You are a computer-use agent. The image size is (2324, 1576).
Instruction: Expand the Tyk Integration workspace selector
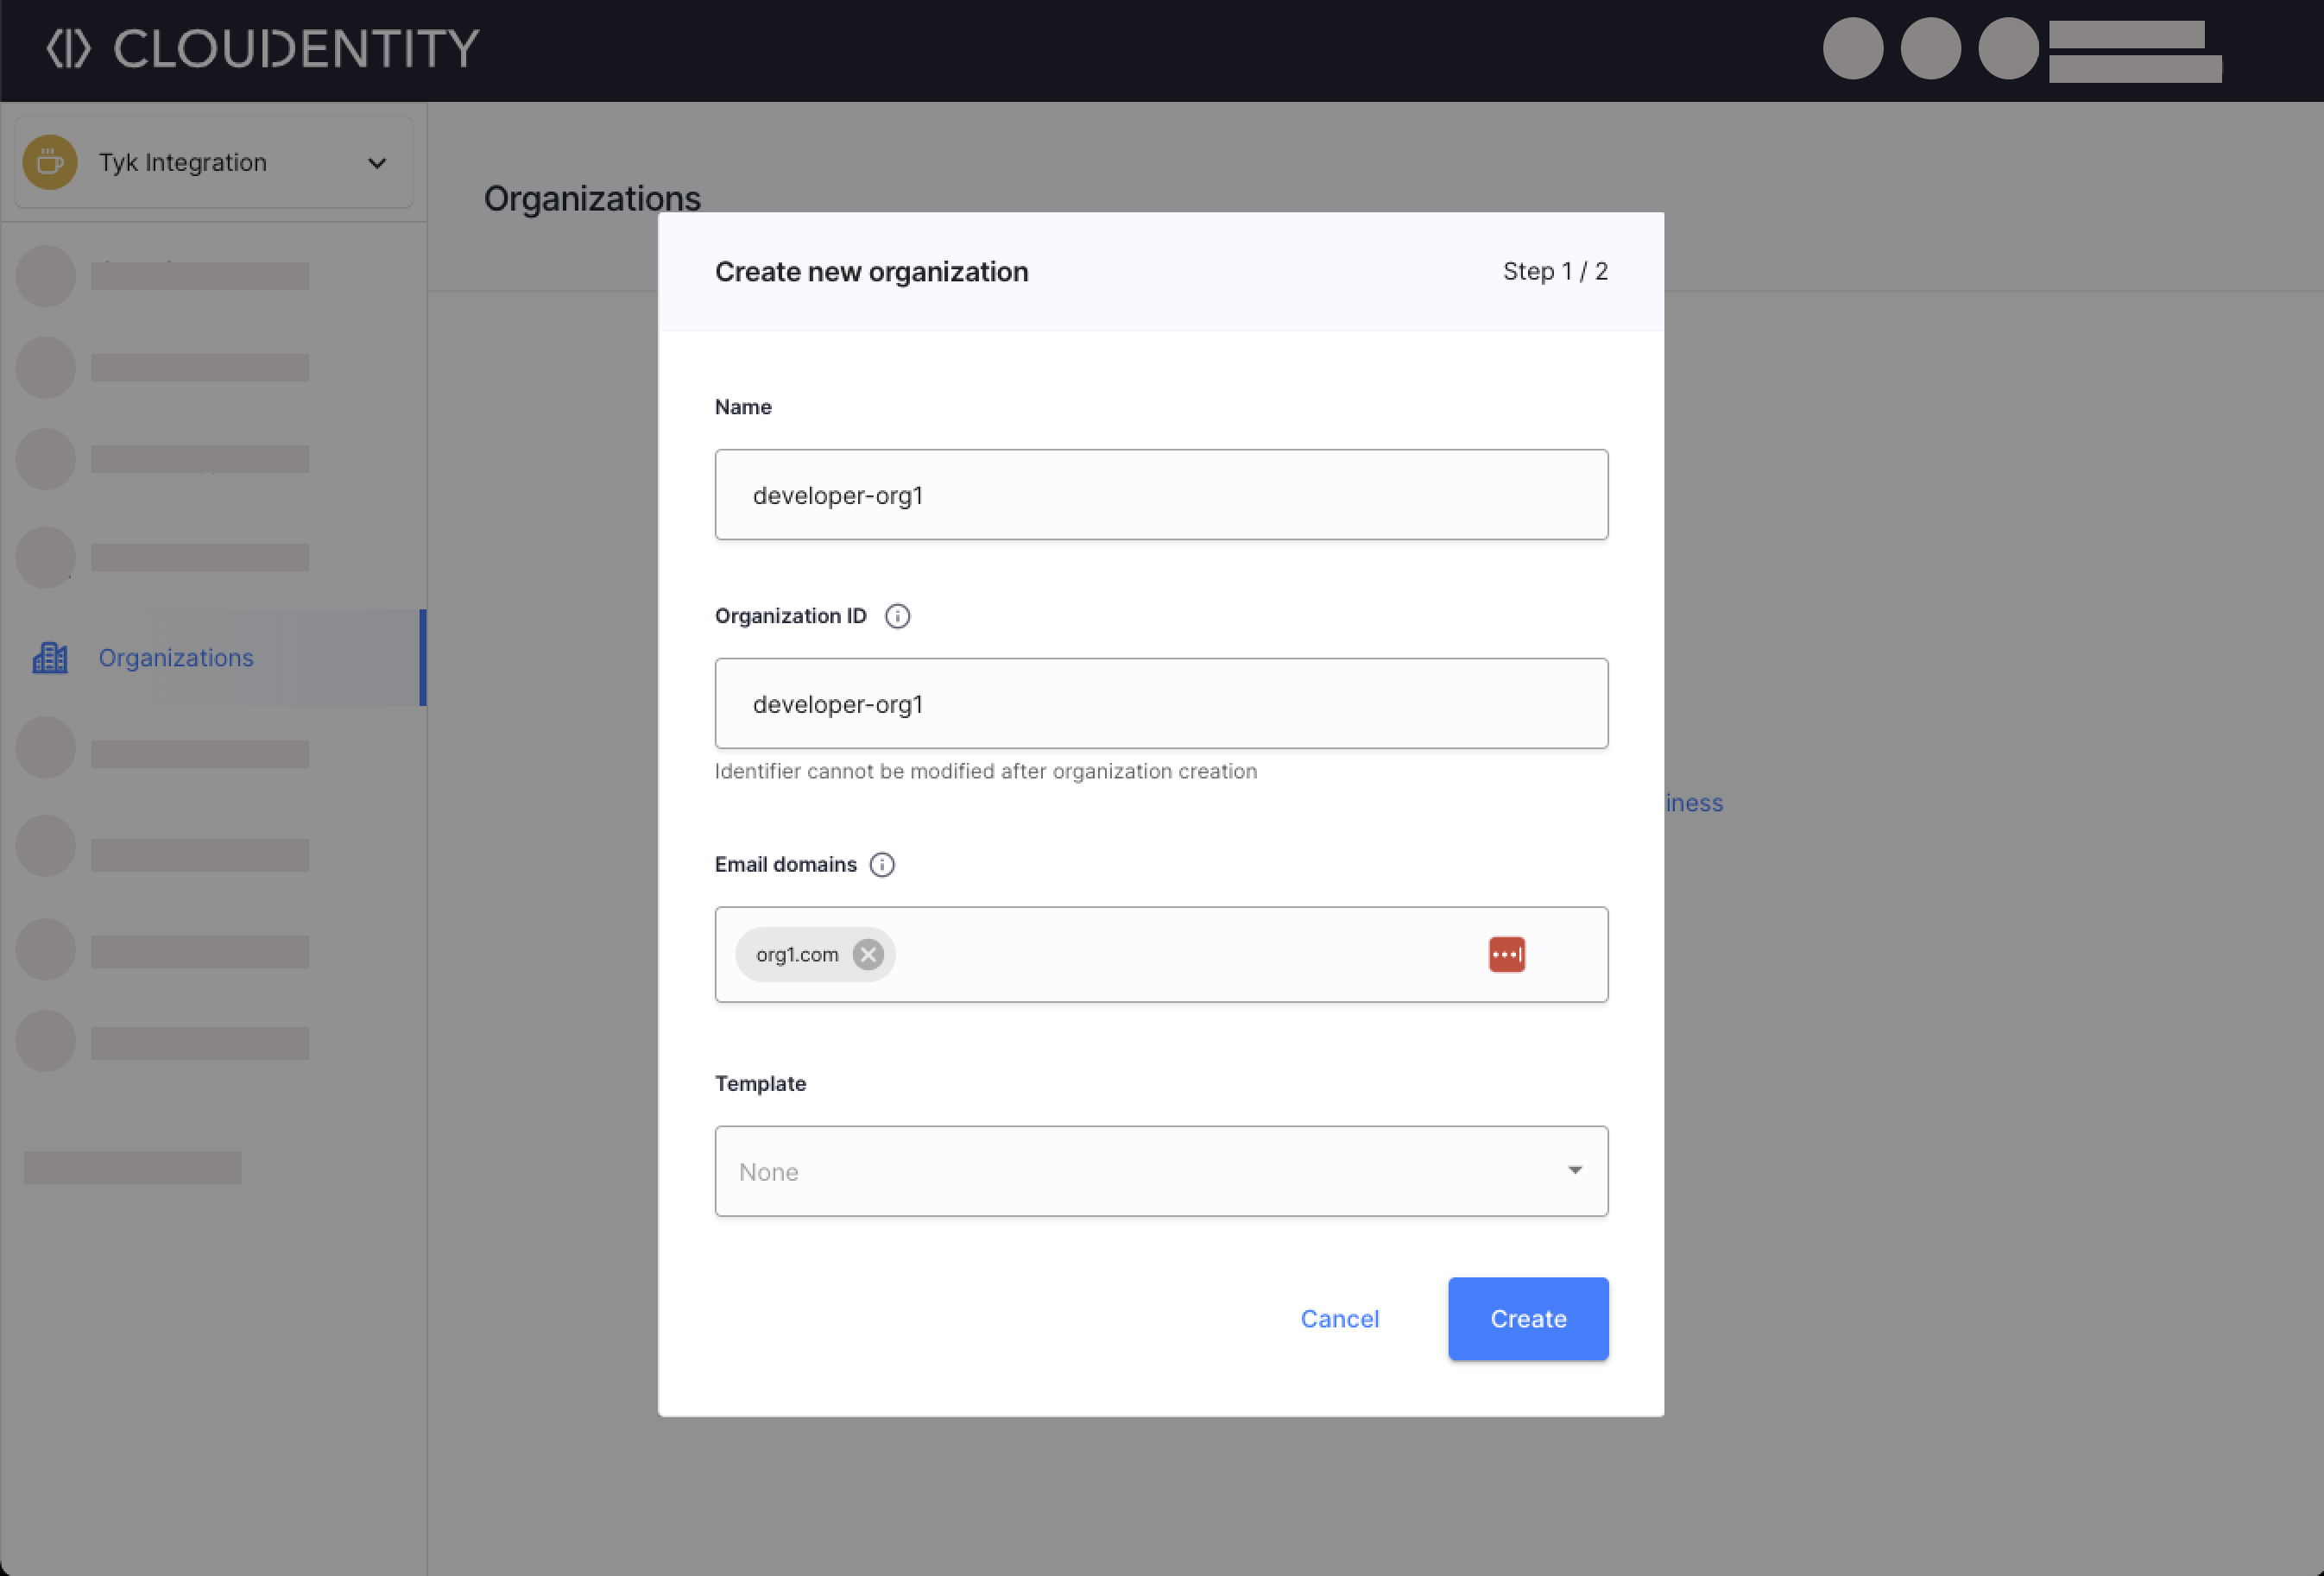377,163
